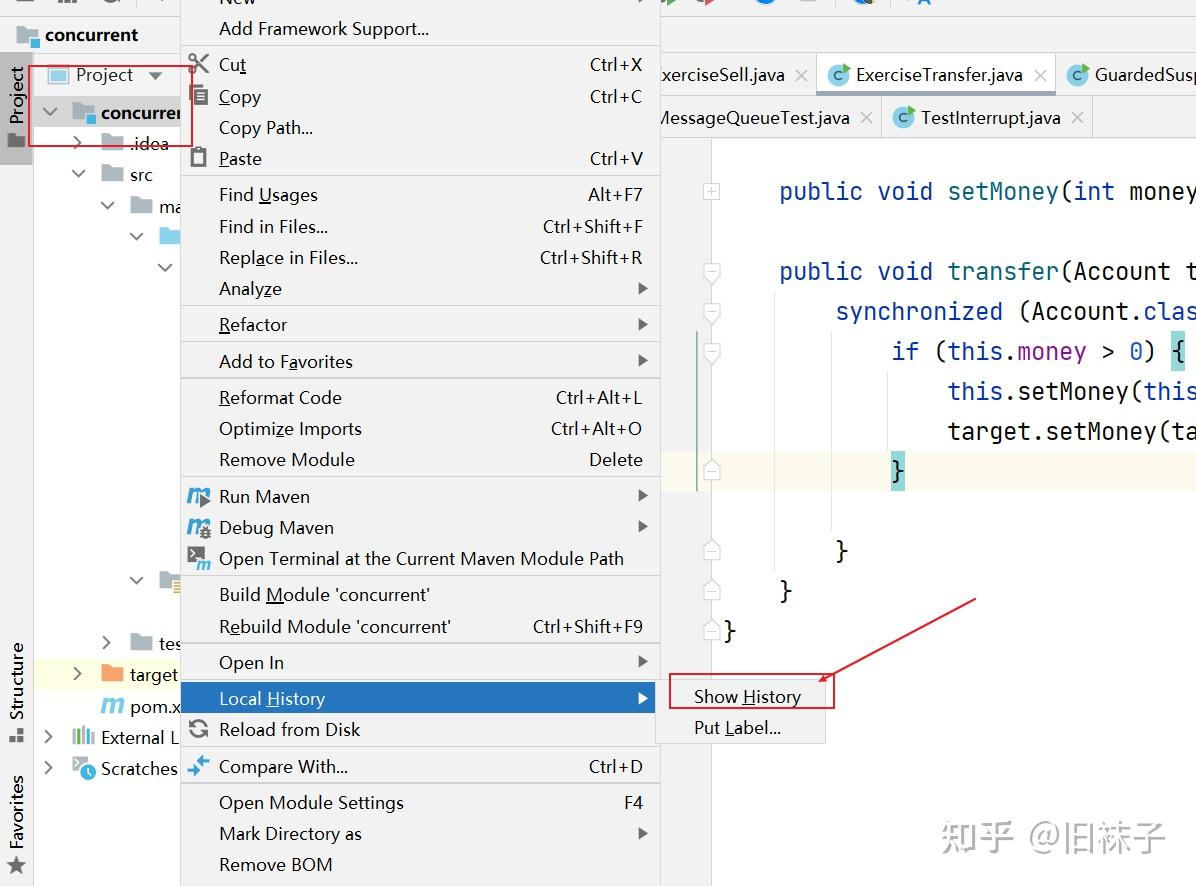Expand the External Libraries node
Image resolution: width=1196 pixels, height=886 pixels.
click(x=49, y=737)
